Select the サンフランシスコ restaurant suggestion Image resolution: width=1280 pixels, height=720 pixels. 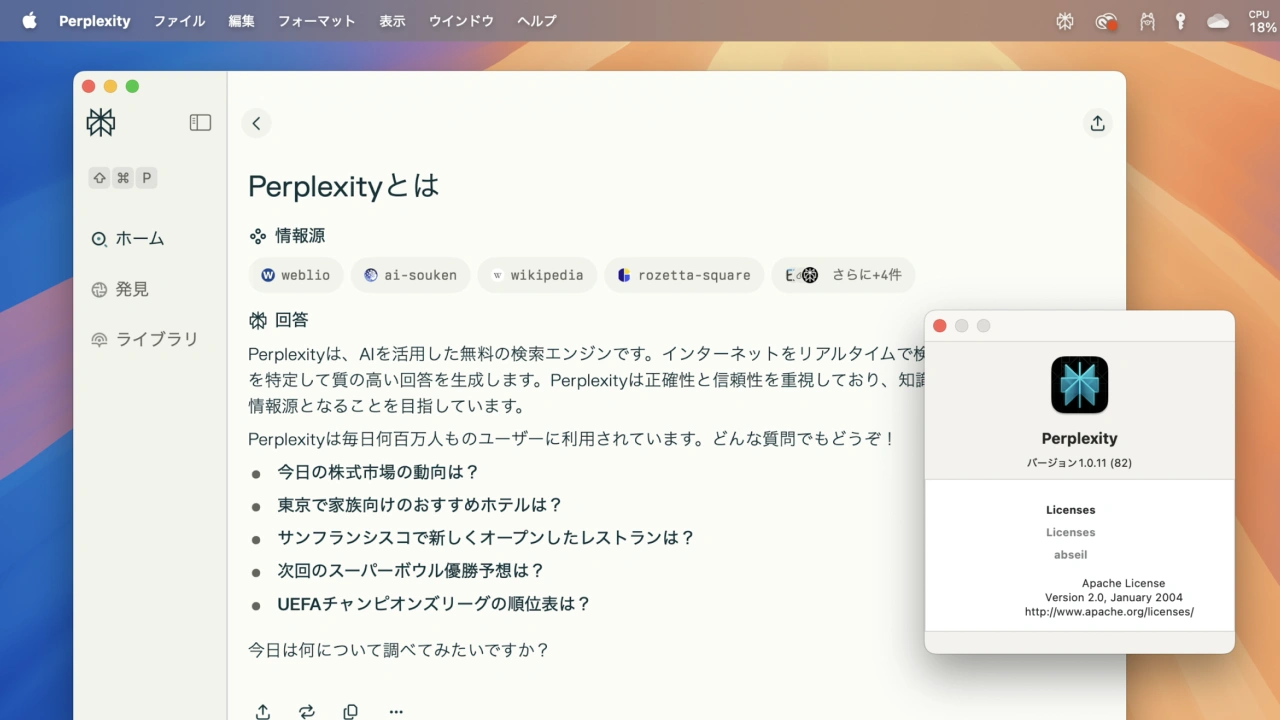tap(486, 538)
